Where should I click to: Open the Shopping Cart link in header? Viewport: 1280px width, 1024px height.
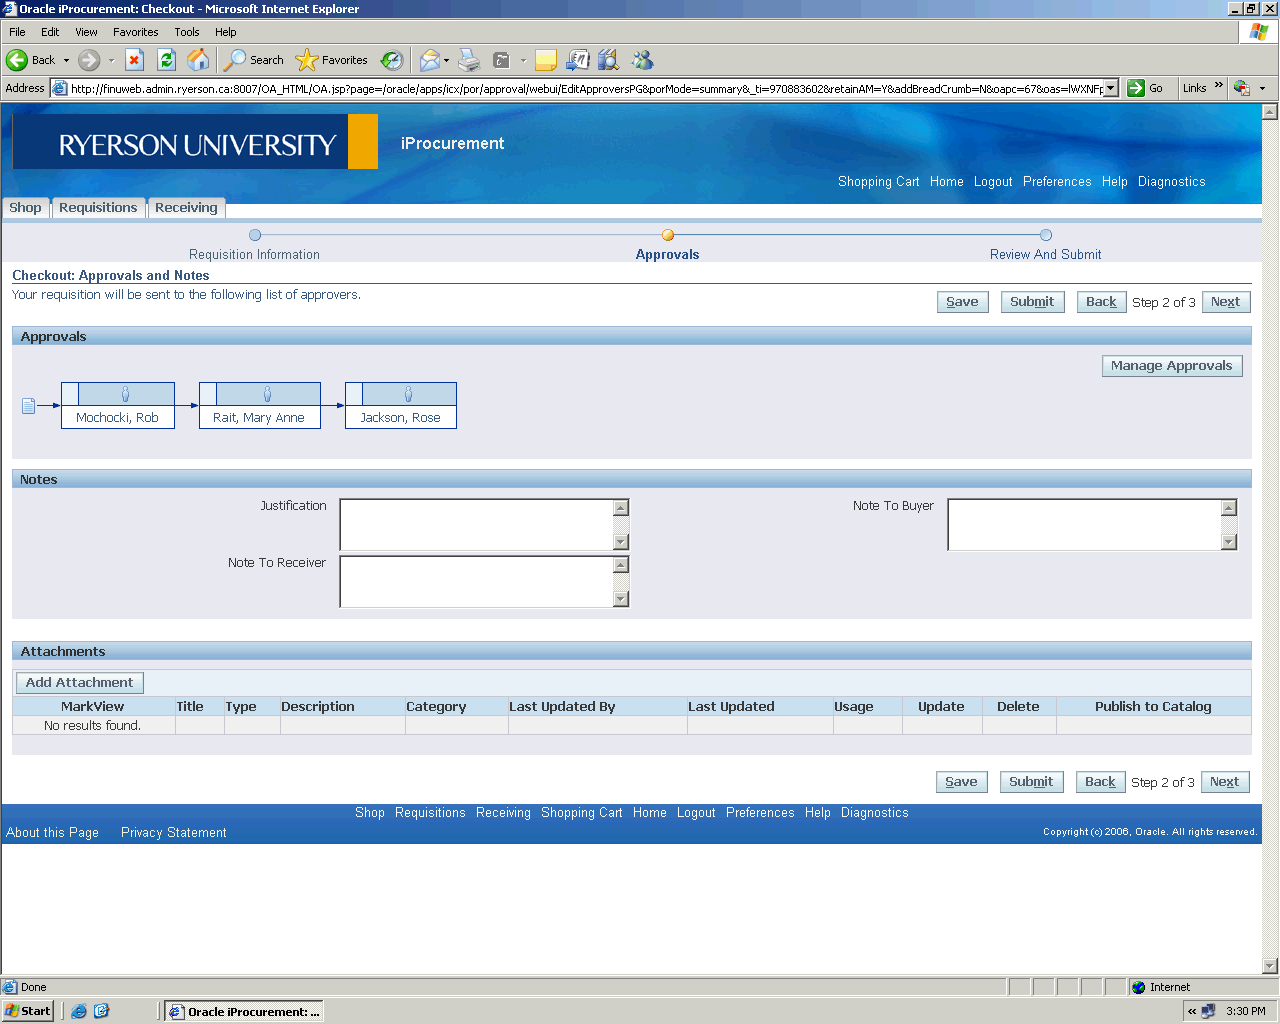point(878,182)
